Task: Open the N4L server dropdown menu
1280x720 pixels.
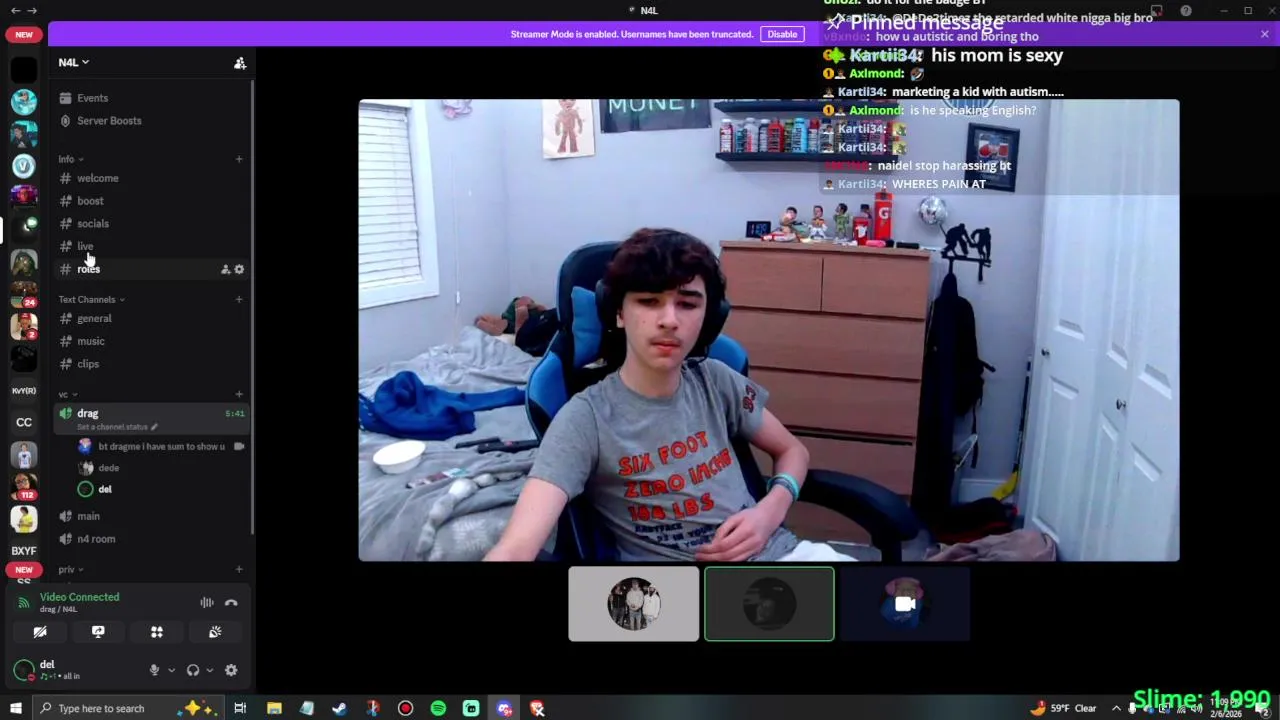Action: pyautogui.click(x=73, y=62)
